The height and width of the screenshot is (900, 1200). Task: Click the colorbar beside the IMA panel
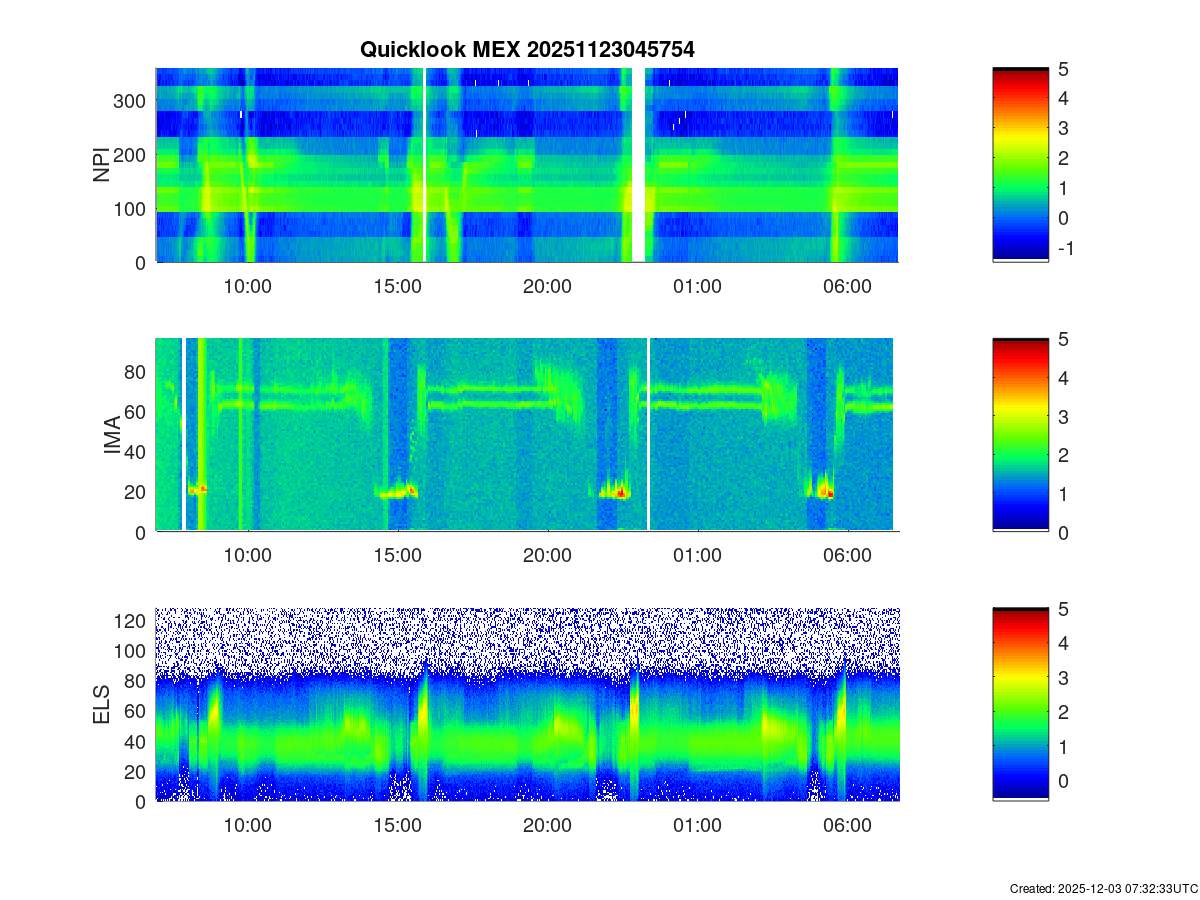(1020, 435)
